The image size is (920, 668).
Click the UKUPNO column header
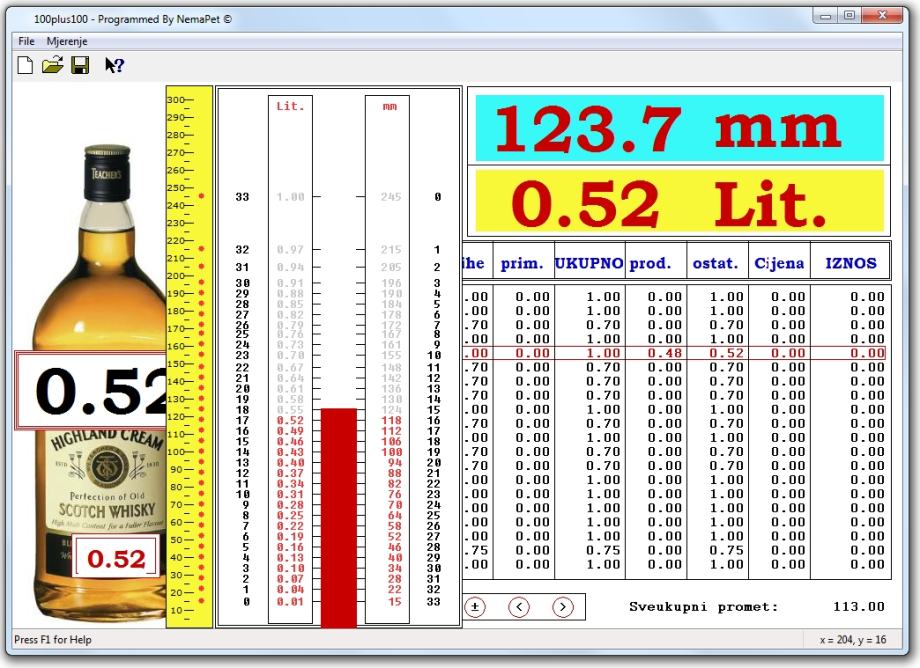(589, 264)
